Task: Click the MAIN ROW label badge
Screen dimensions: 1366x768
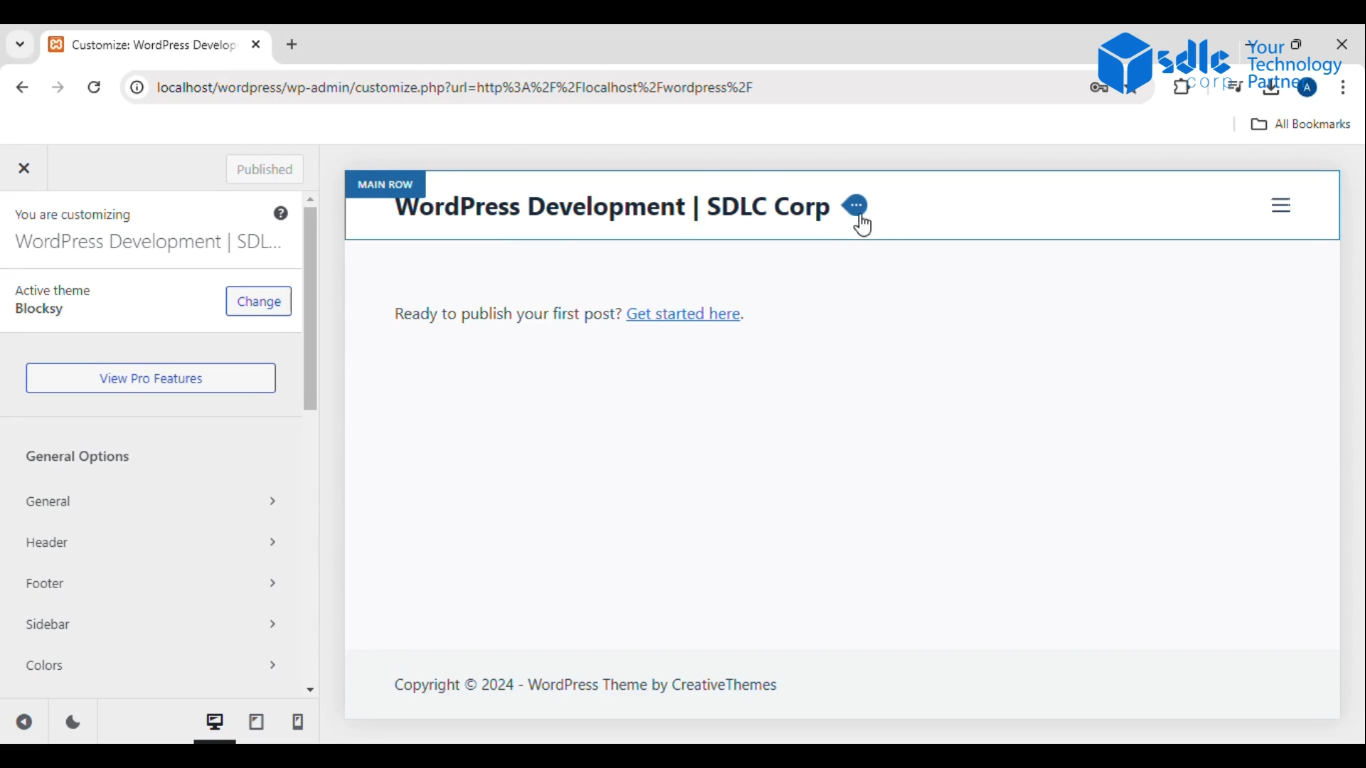Action: (x=385, y=185)
